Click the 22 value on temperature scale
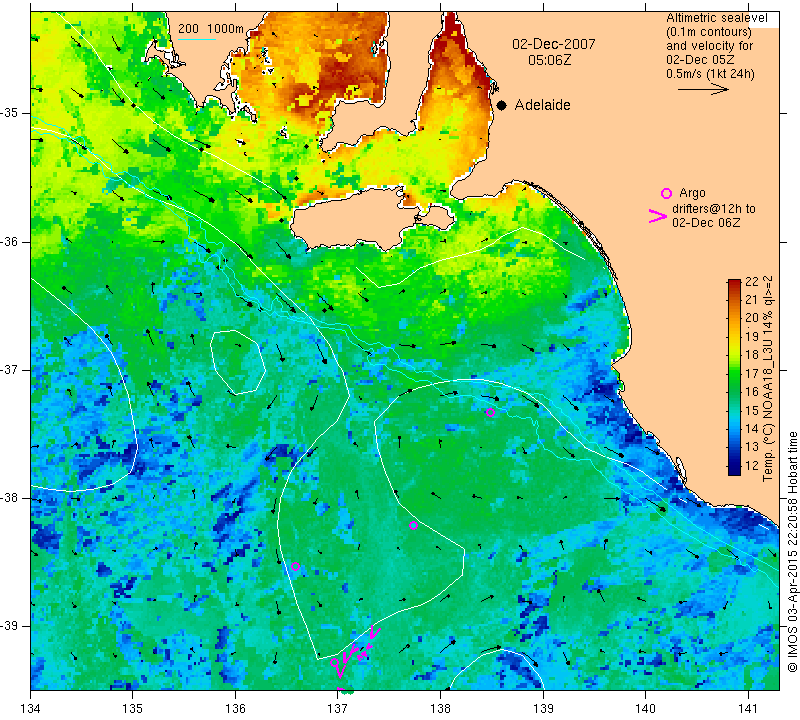800x720 pixels. pos(752,282)
